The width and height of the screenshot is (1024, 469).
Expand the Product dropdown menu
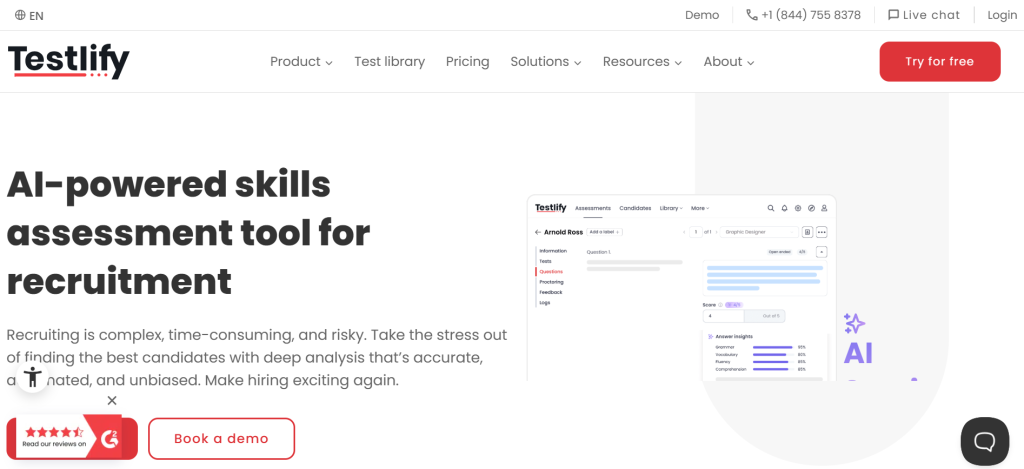[301, 61]
